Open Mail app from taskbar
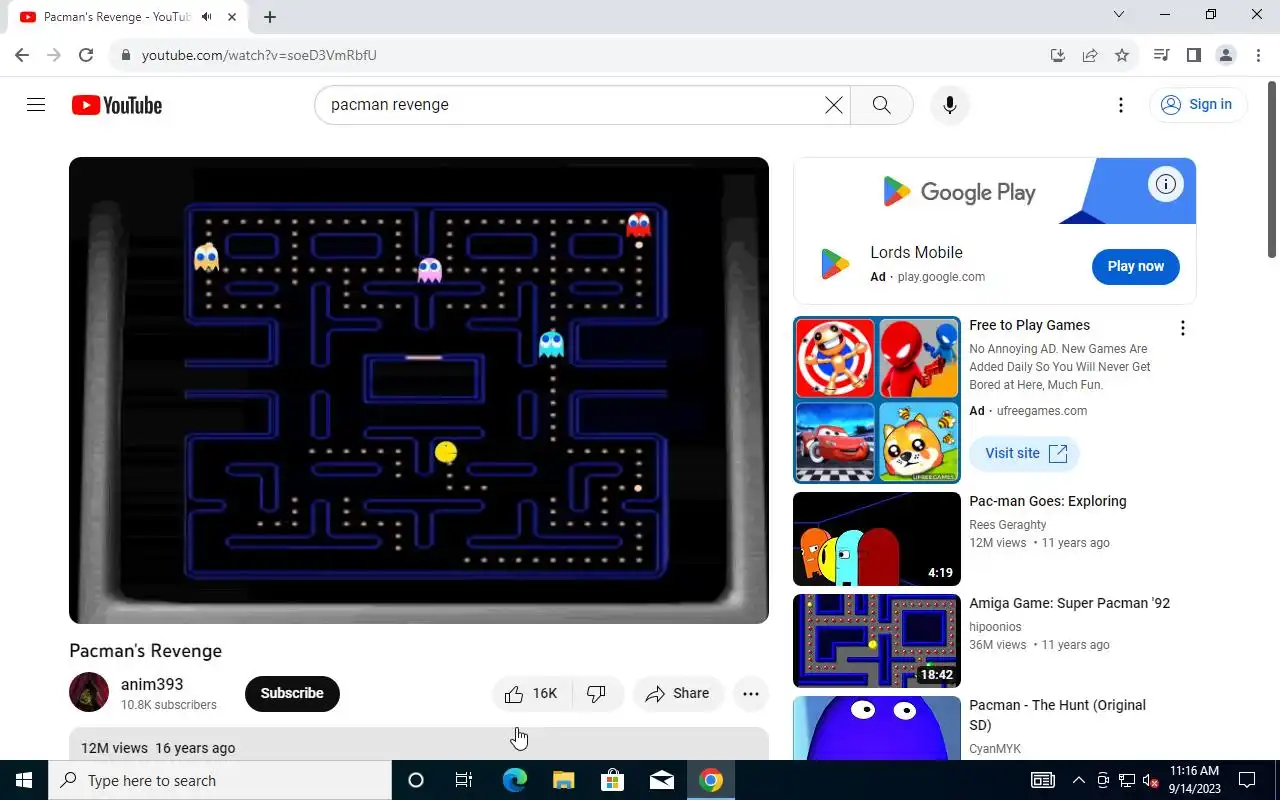1280x800 pixels. tap(661, 780)
